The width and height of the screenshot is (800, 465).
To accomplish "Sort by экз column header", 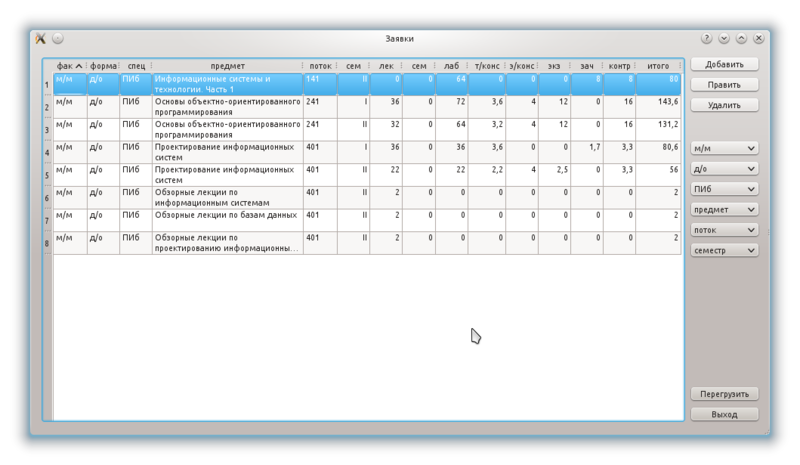I will click(x=554, y=66).
